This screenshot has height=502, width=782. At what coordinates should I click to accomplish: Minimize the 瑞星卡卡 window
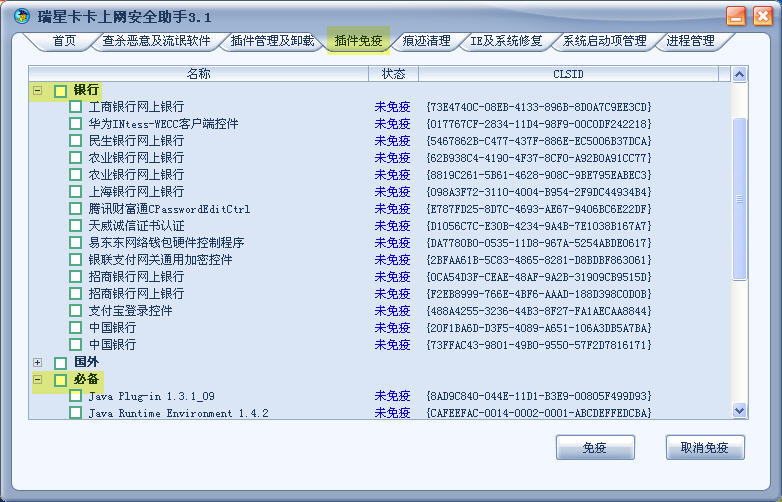pos(736,16)
